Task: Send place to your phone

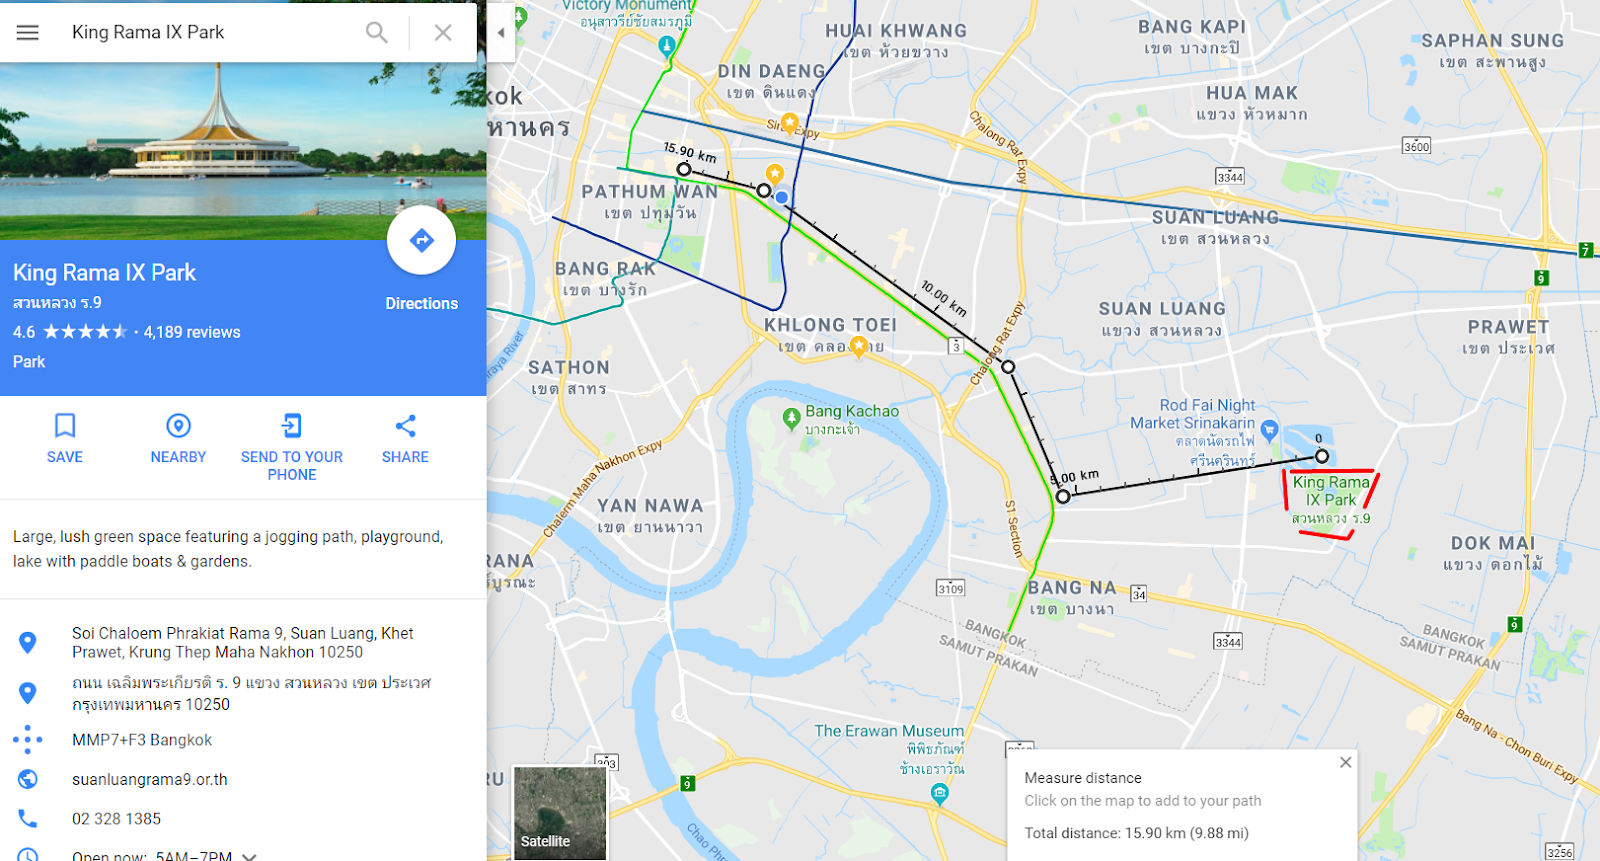Action: [x=292, y=448]
